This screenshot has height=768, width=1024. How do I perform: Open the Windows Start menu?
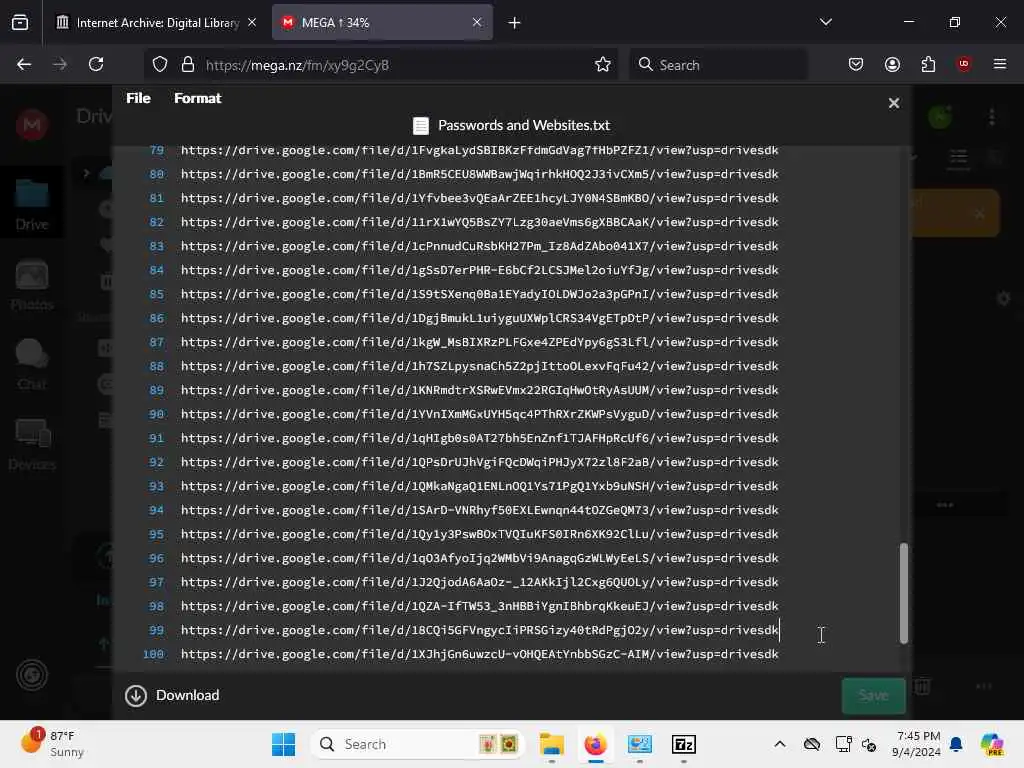[x=283, y=744]
